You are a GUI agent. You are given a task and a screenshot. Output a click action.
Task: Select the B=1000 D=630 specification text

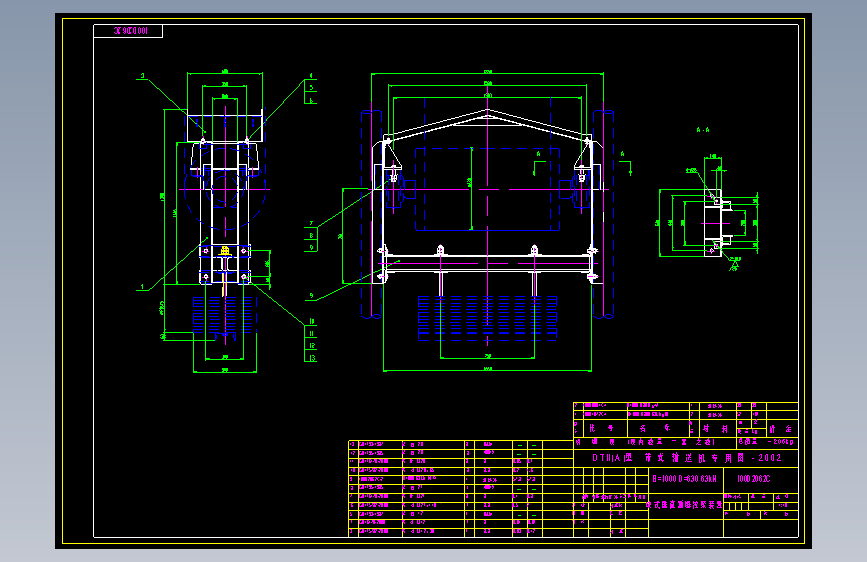pyautogui.click(x=685, y=478)
